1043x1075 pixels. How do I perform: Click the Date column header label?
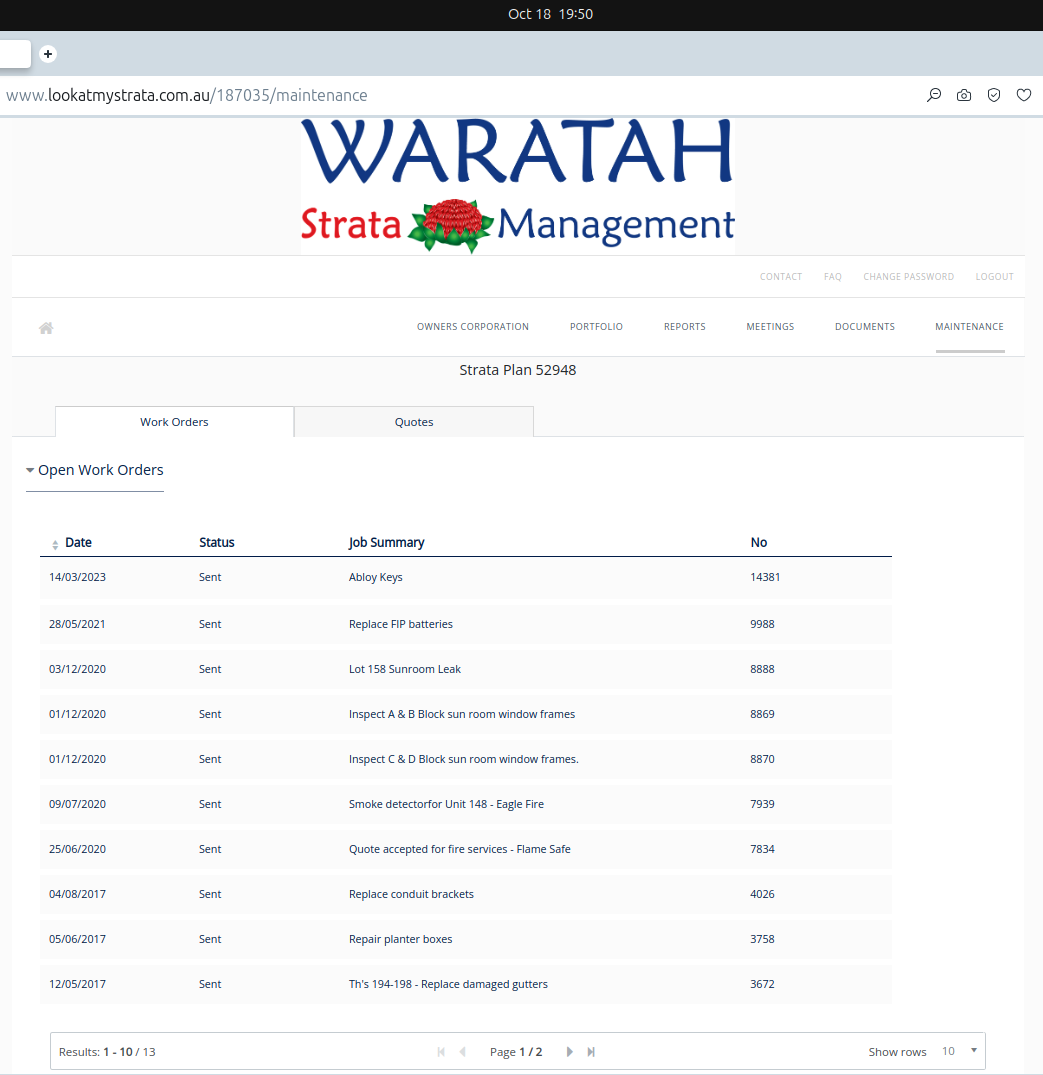pos(78,542)
